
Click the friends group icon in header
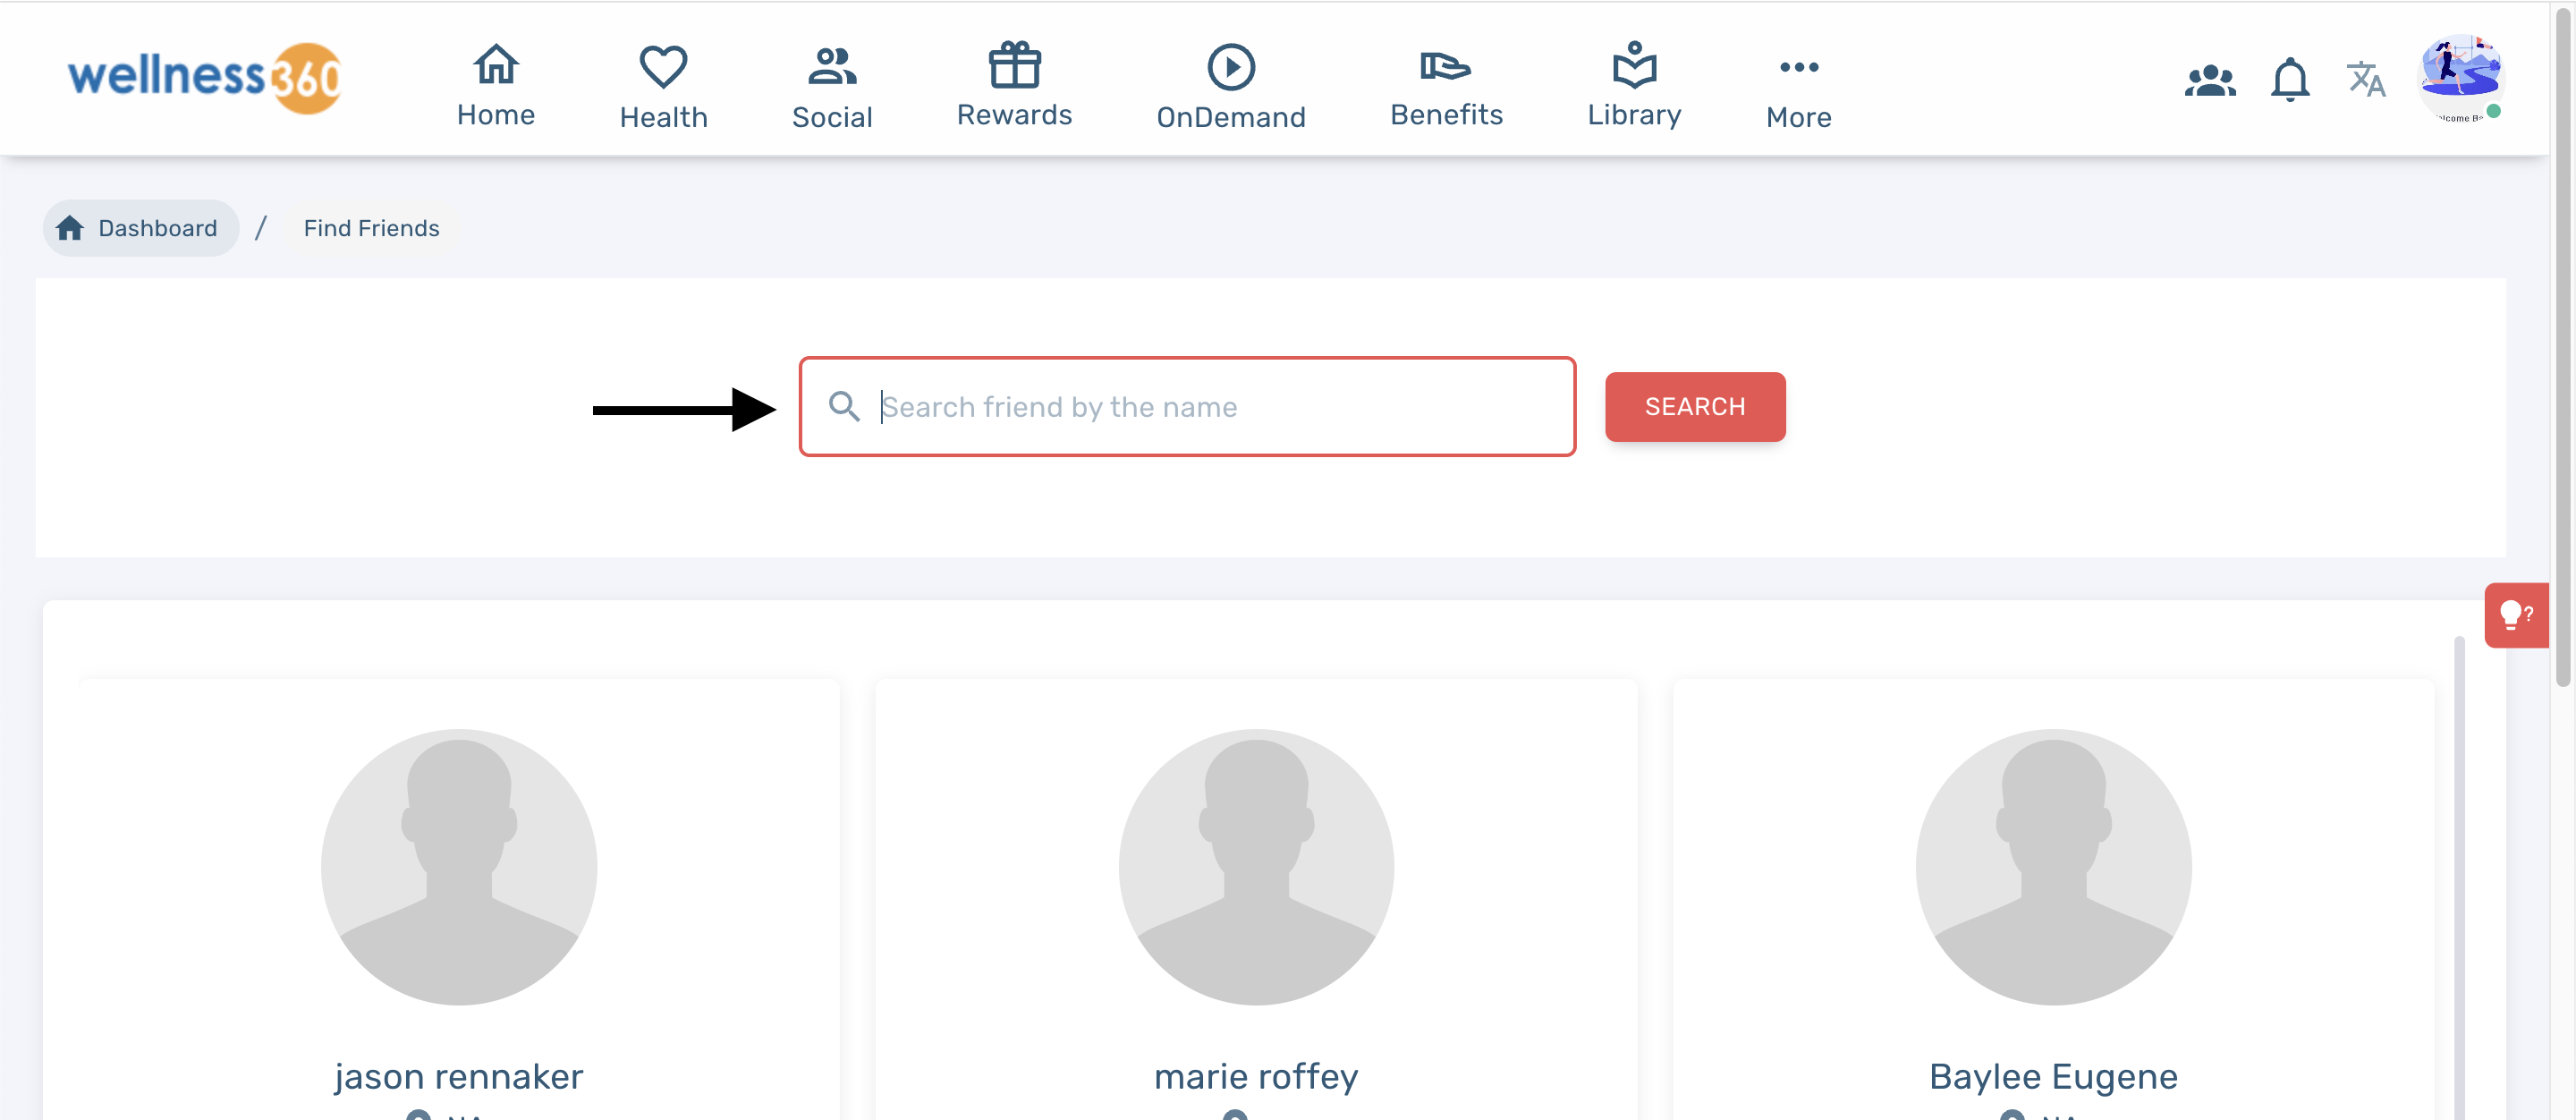coord(2209,80)
